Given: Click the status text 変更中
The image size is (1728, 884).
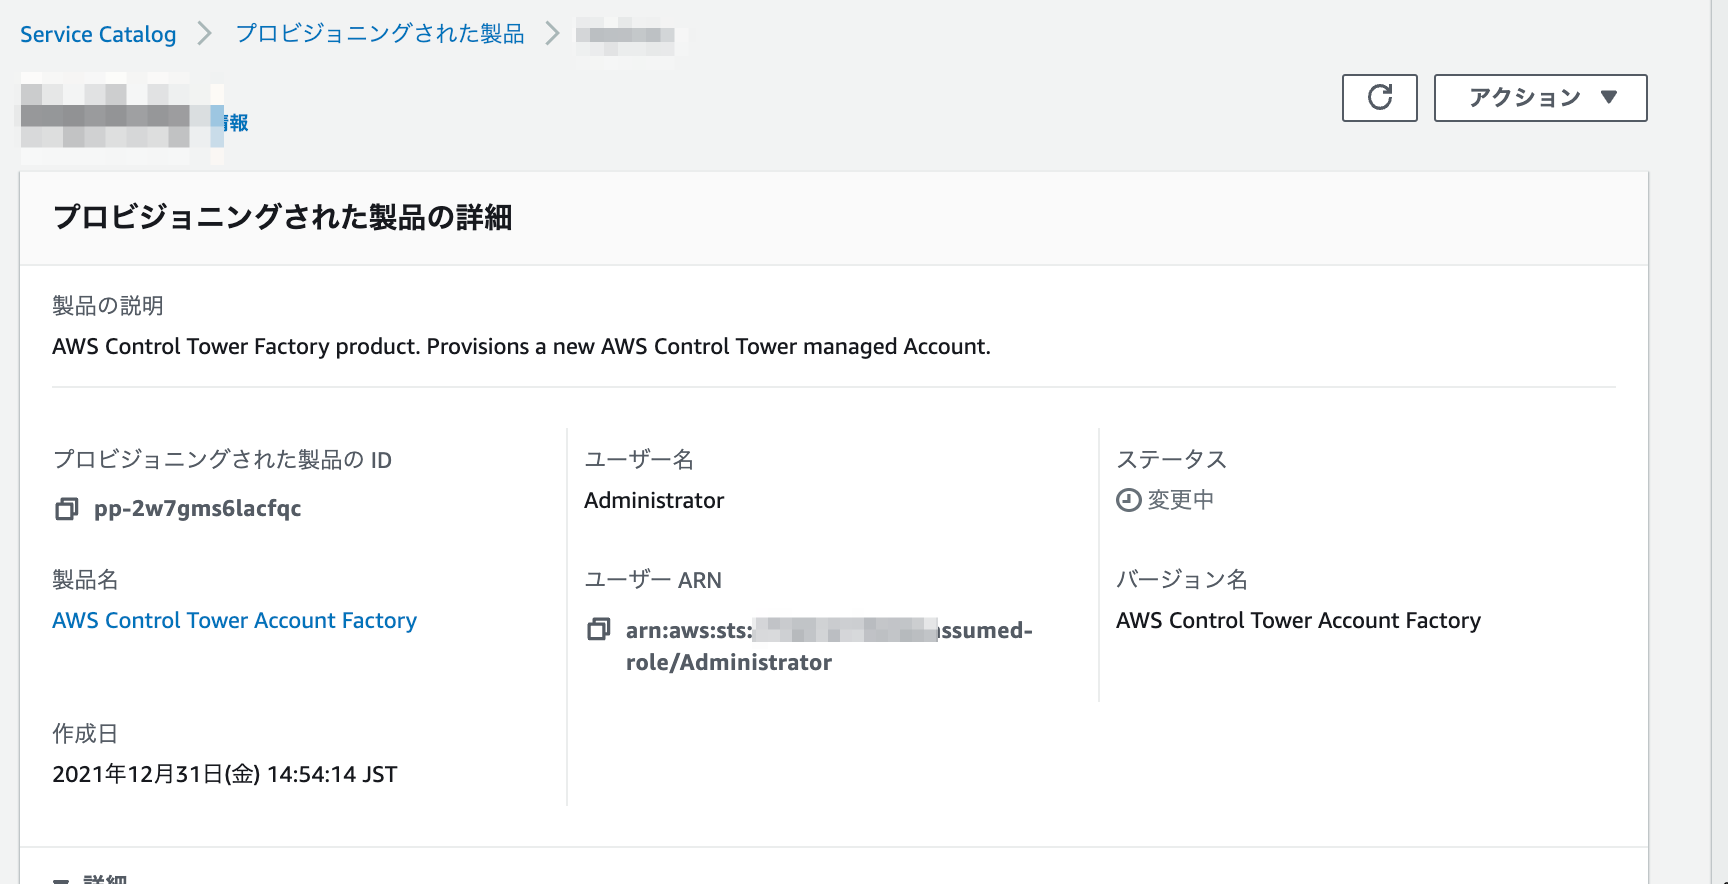Looking at the screenshot, I should pyautogui.click(x=1180, y=500).
